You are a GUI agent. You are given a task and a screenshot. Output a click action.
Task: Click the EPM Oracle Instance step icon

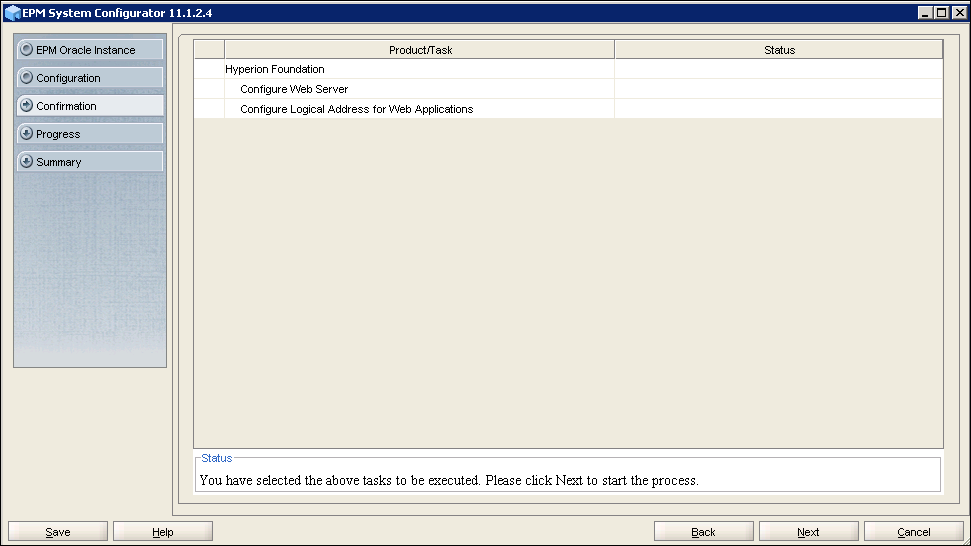[27, 50]
